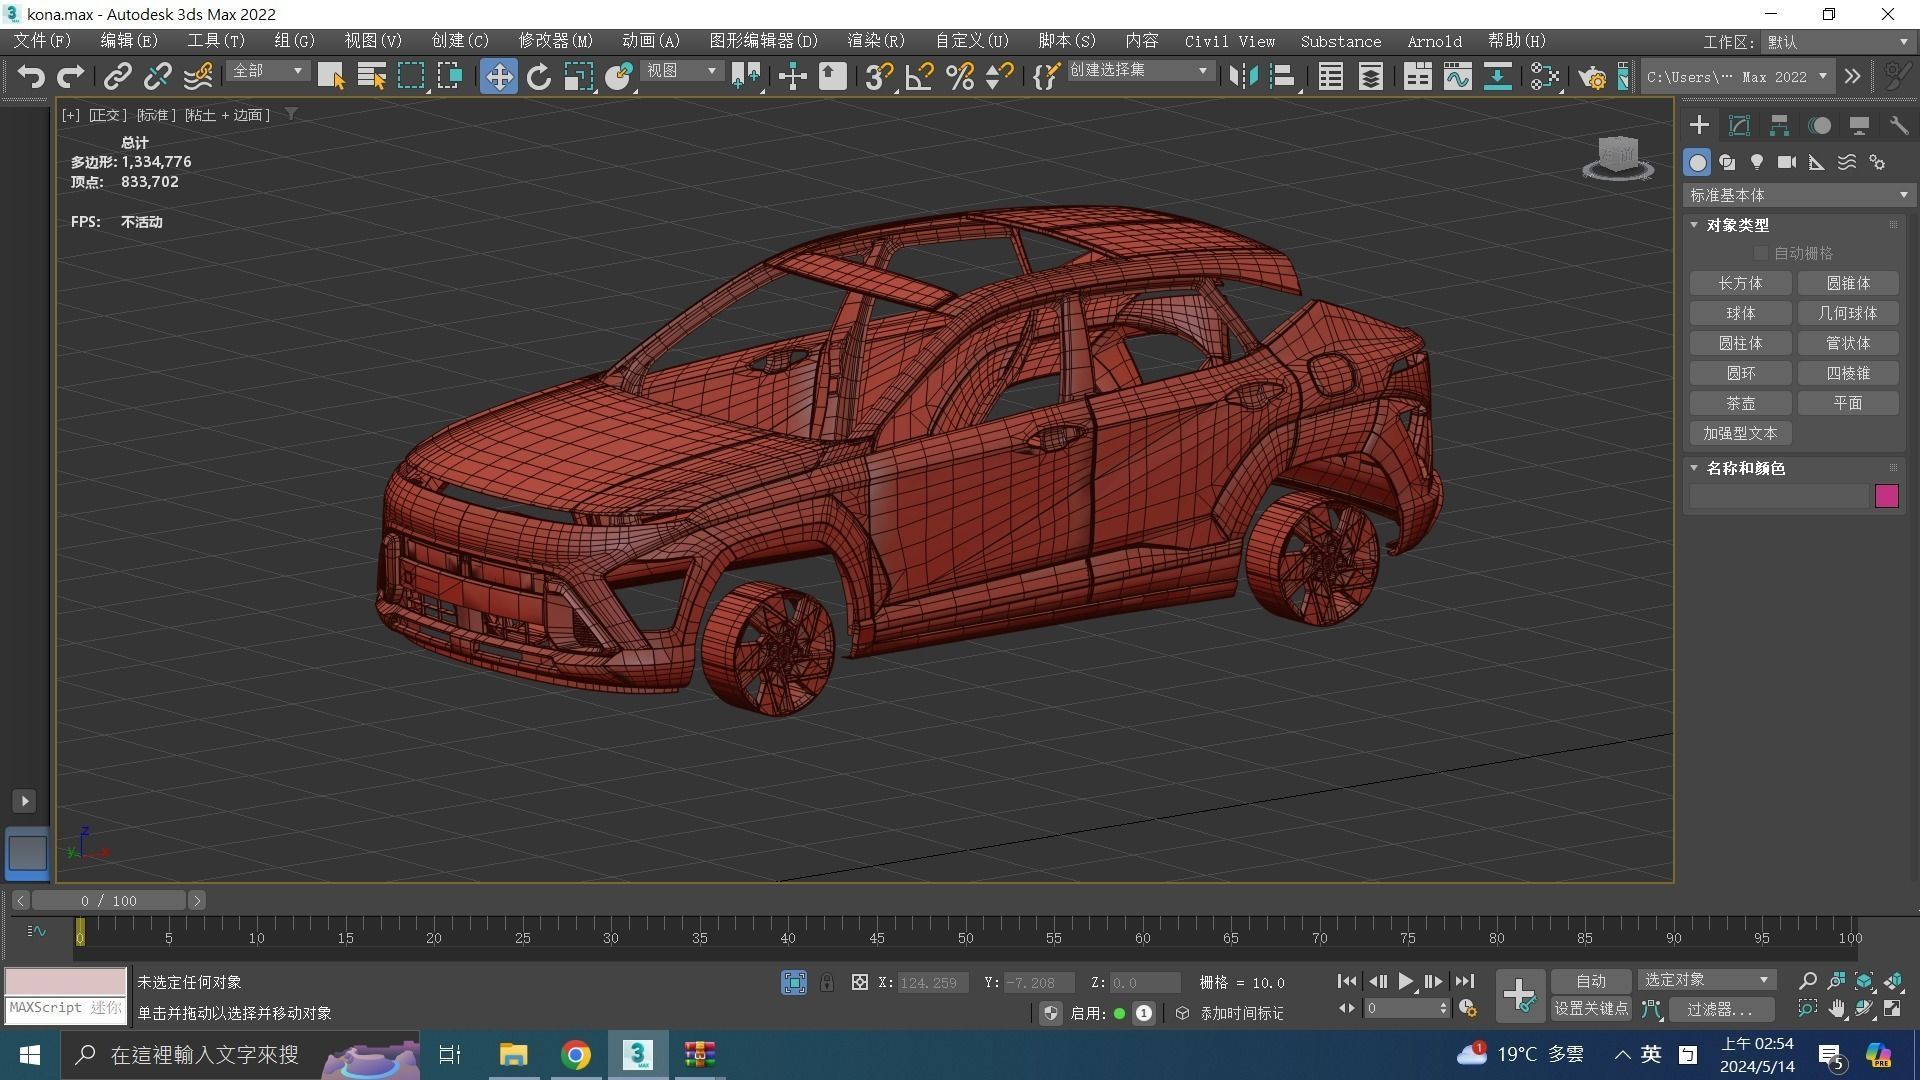Open the 视图 reference coordinate dropdown
The width and height of the screenshot is (1920, 1080).
682,71
